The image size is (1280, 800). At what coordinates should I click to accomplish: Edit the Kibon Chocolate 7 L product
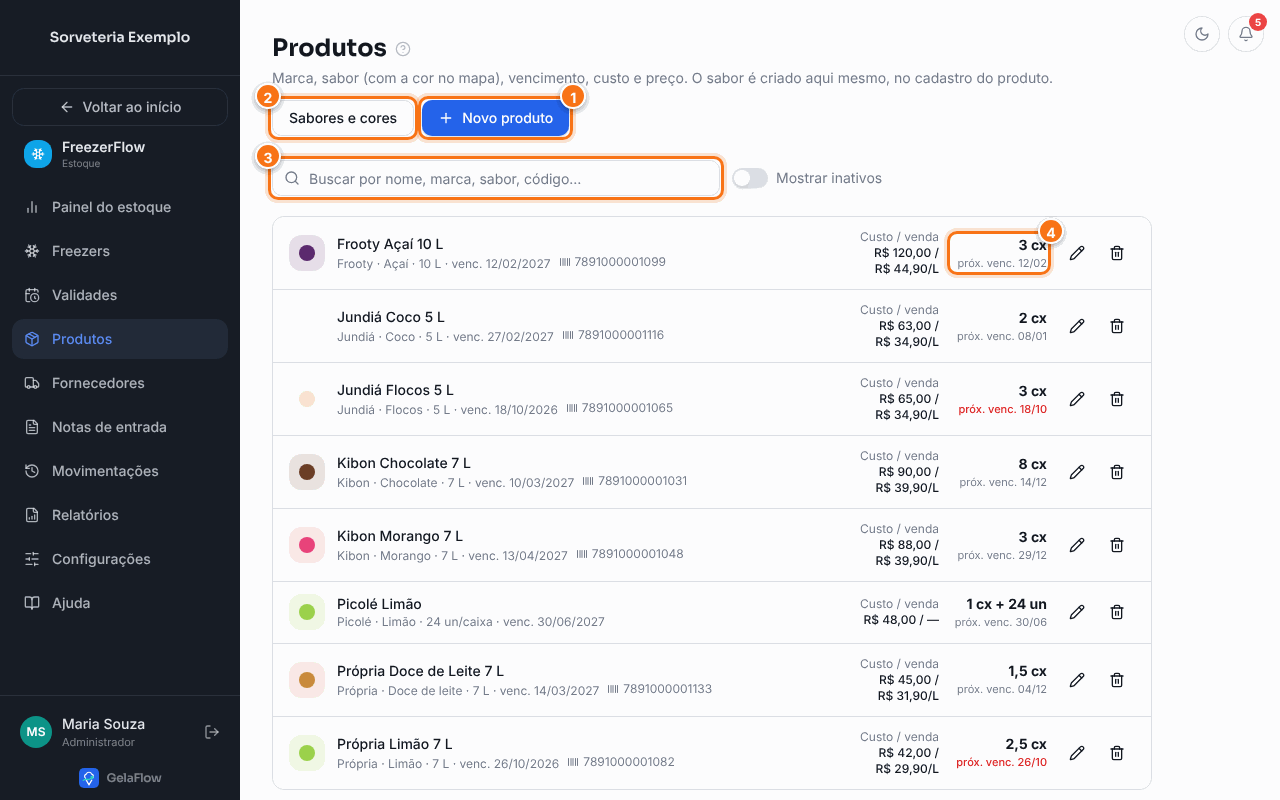pos(1077,472)
